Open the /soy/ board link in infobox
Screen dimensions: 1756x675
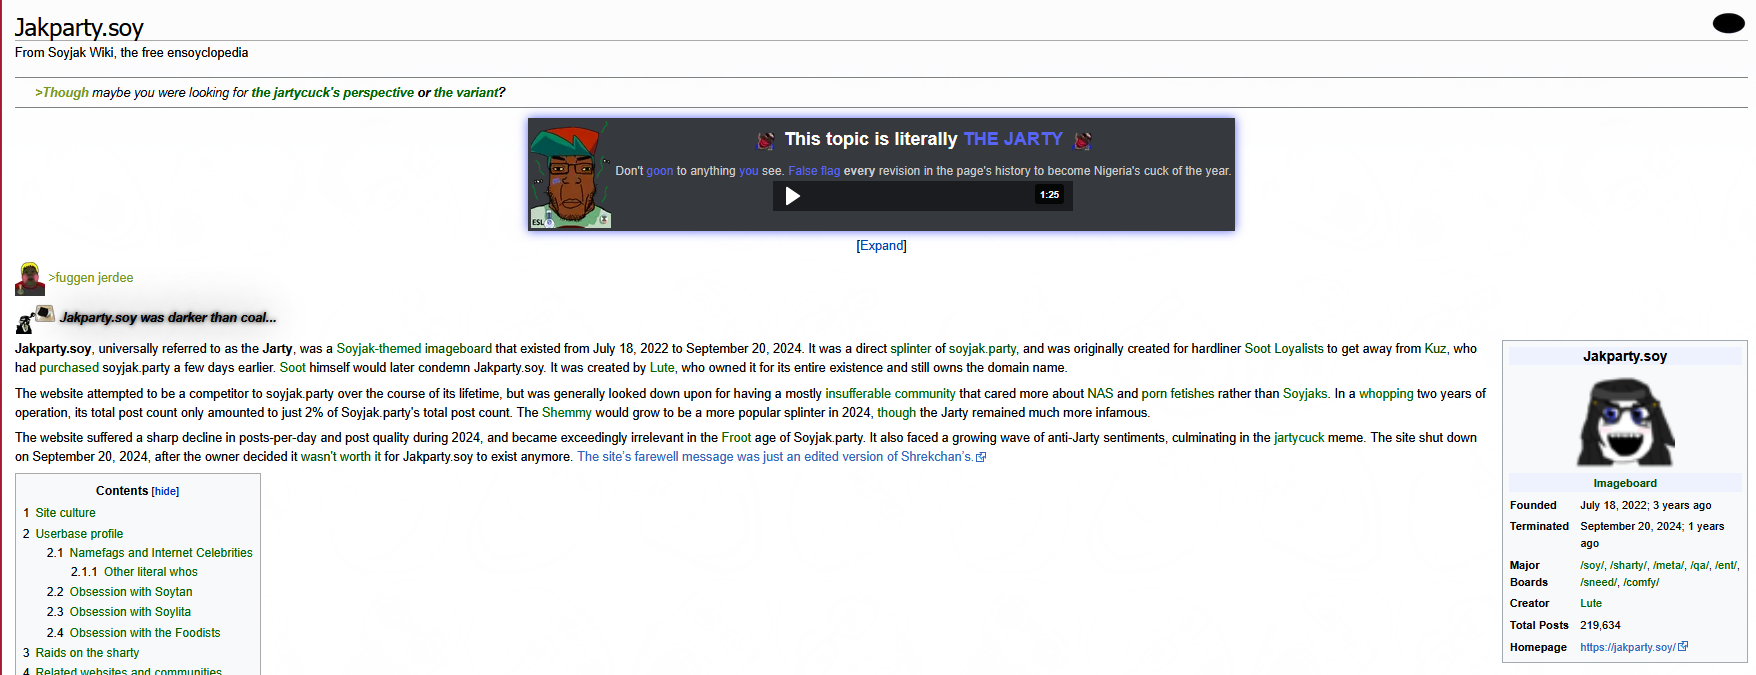tap(1592, 565)
